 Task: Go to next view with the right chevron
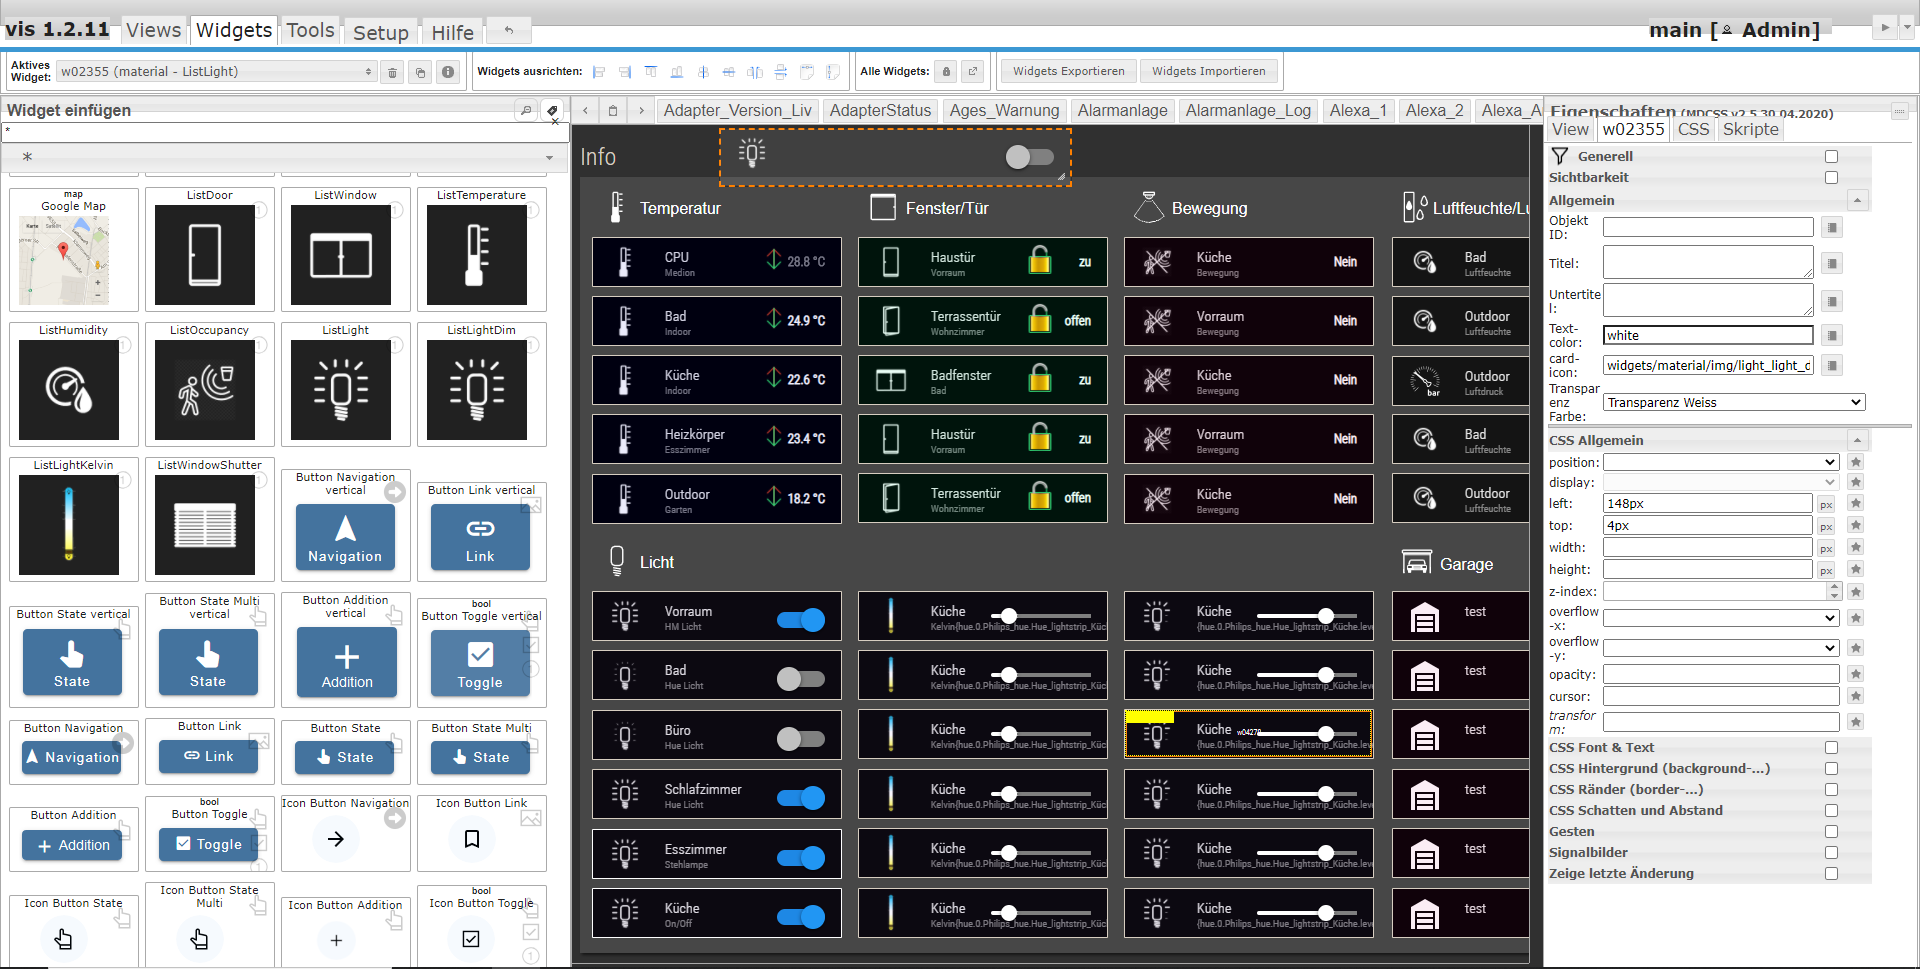pyautogui.click(x=641, y=110)
